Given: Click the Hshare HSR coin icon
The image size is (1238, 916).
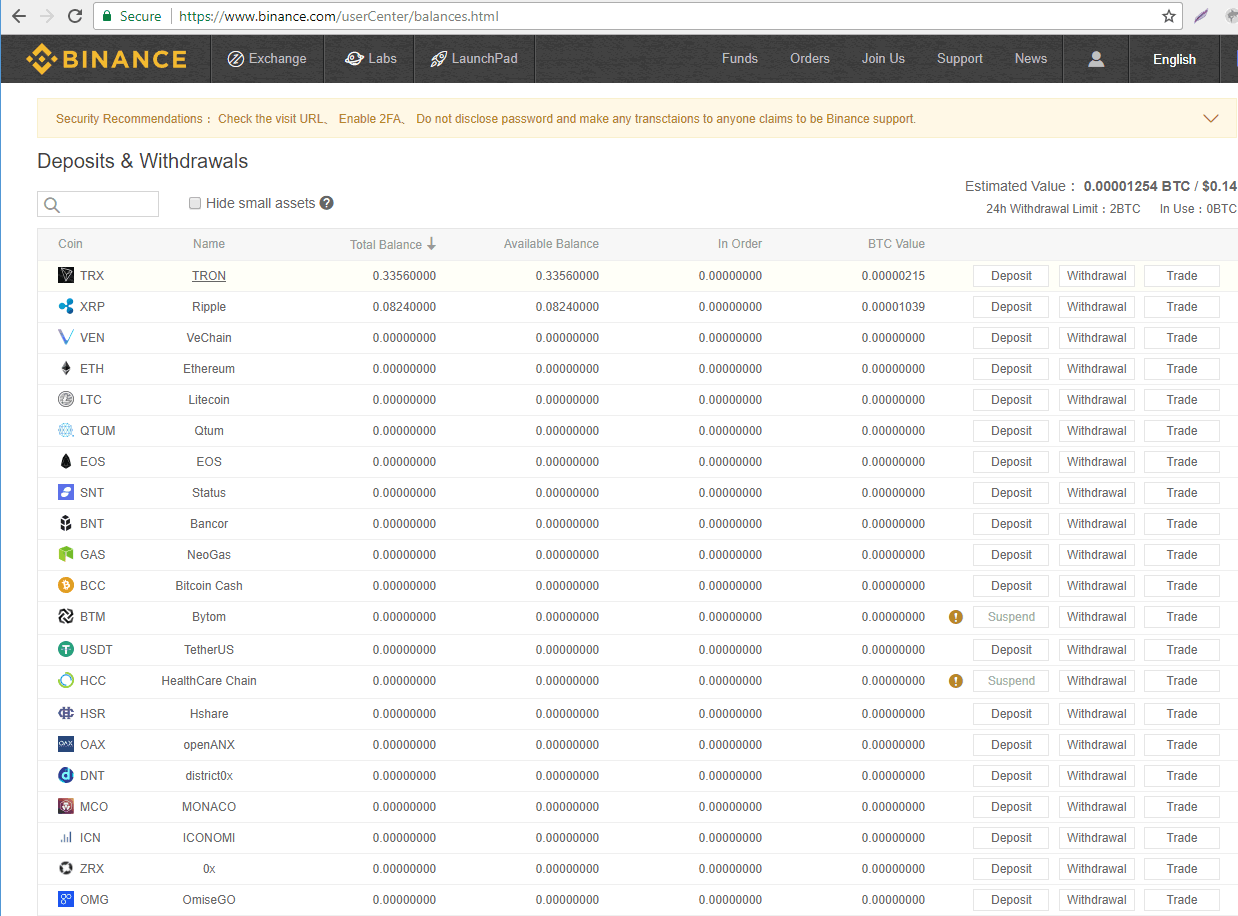Looking at the screenshot, I should tap(66, 714).
